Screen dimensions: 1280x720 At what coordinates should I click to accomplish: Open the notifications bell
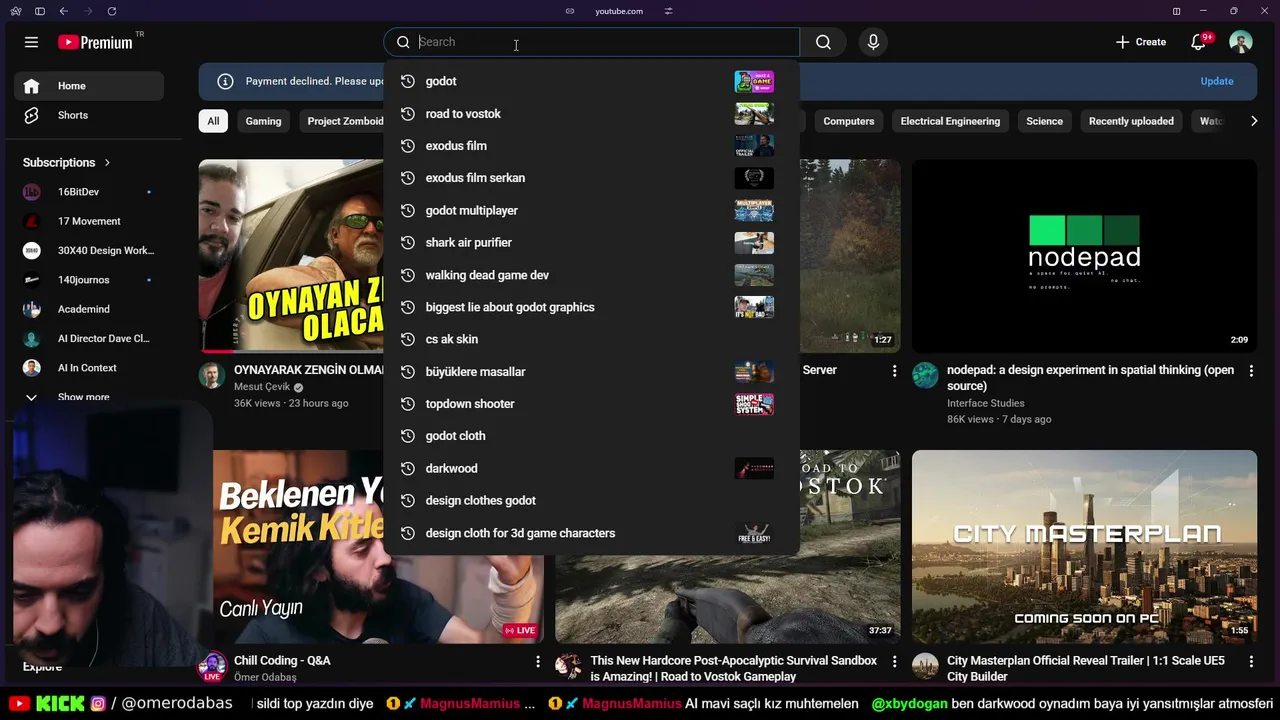1198,42
